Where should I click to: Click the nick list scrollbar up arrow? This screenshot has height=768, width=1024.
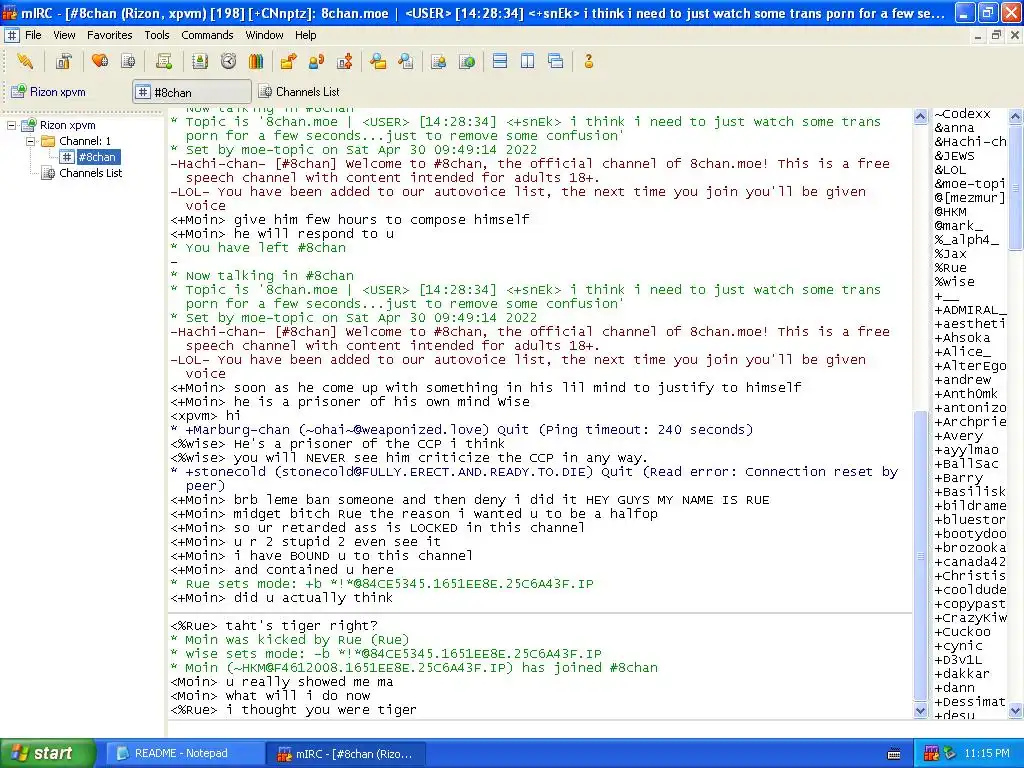click(1016, 117)
